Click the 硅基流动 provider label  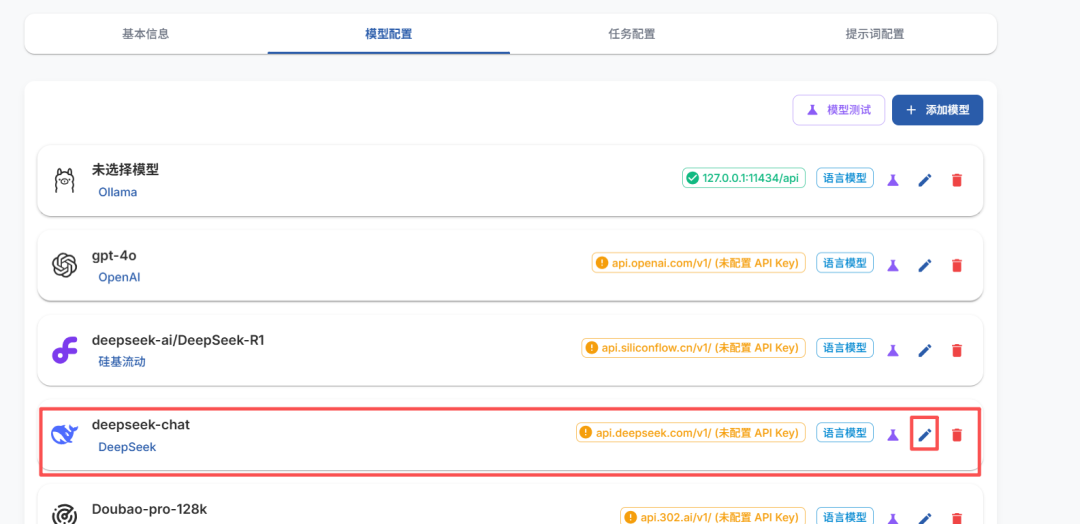pos(122,362)
